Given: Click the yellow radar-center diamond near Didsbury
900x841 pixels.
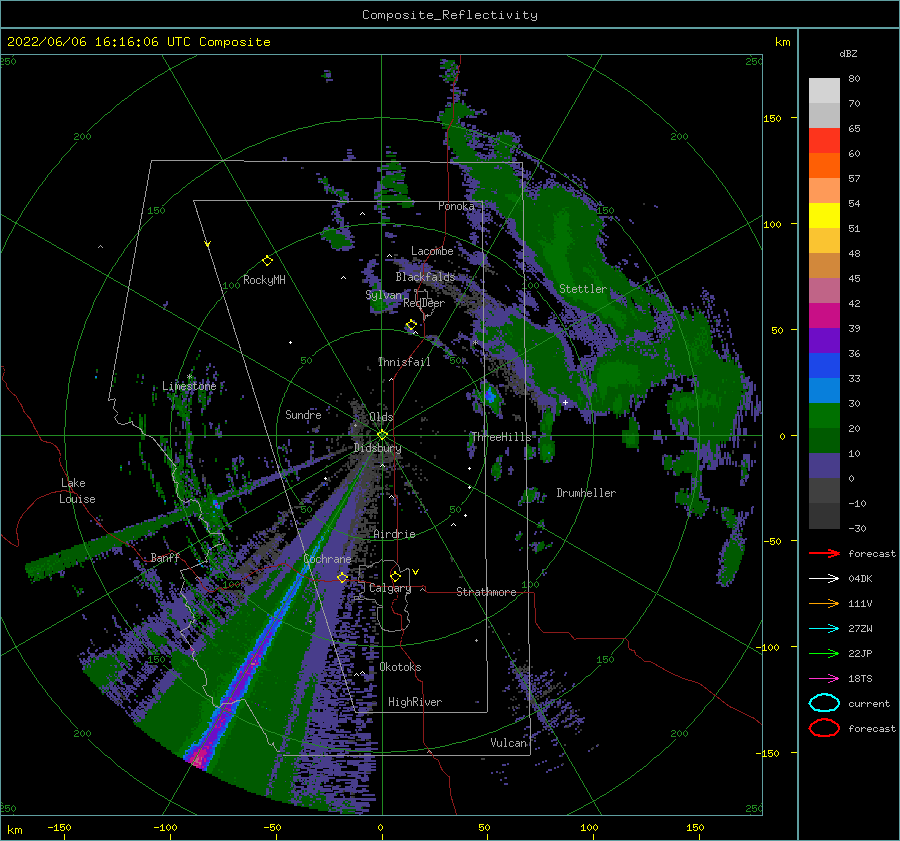Looking at the screenshot, I should (382, 435).
